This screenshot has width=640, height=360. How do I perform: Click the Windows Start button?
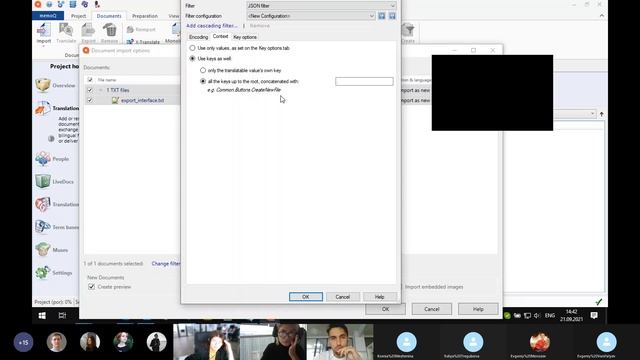pos(42,316)
